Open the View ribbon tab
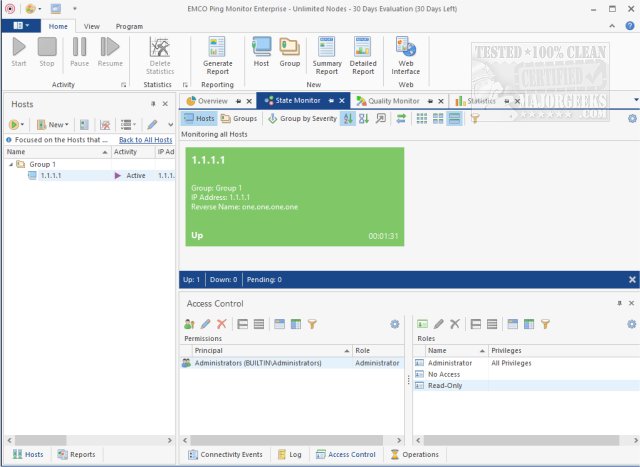This screenshot has height=467, width=640. 91,26
